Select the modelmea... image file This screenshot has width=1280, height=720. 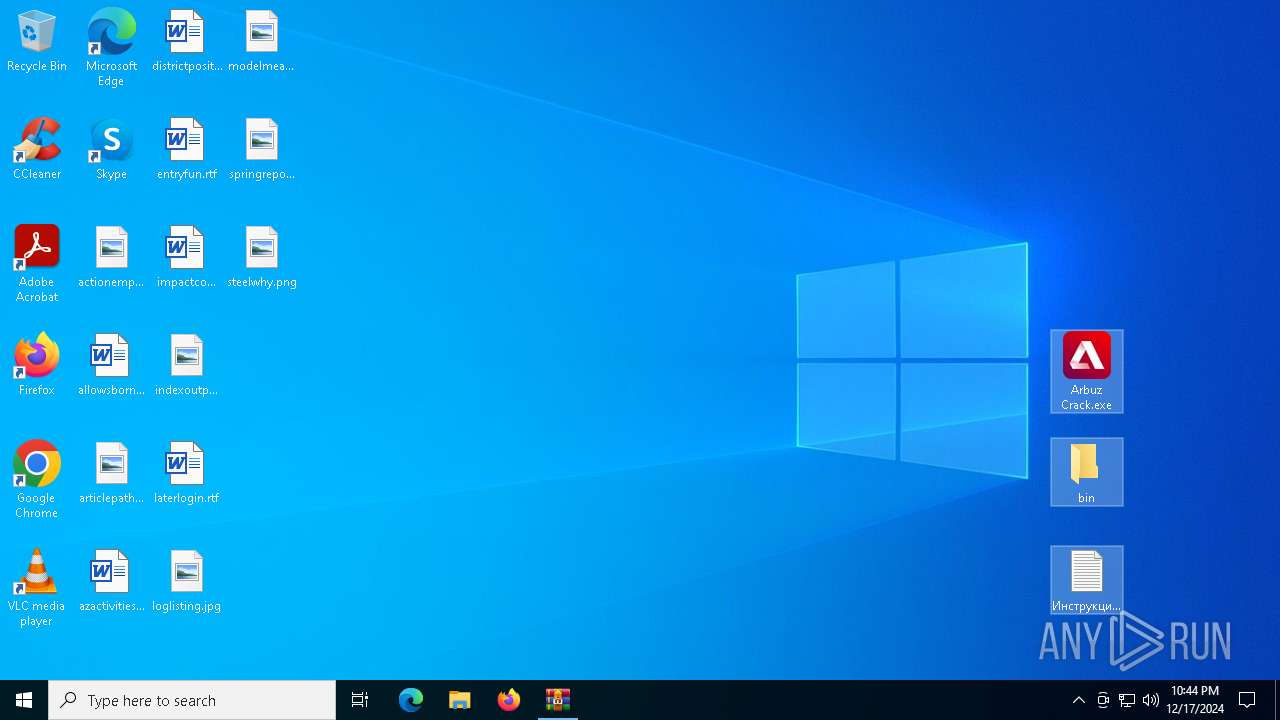point(261,42)
